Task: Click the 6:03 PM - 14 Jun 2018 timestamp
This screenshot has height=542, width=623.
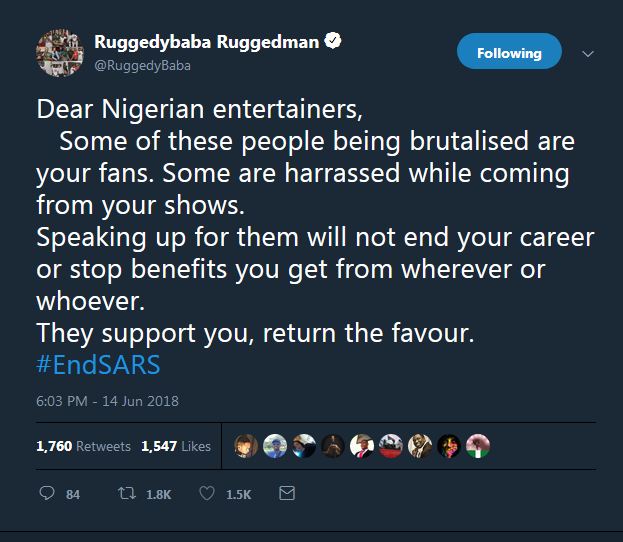Action: 107,401
